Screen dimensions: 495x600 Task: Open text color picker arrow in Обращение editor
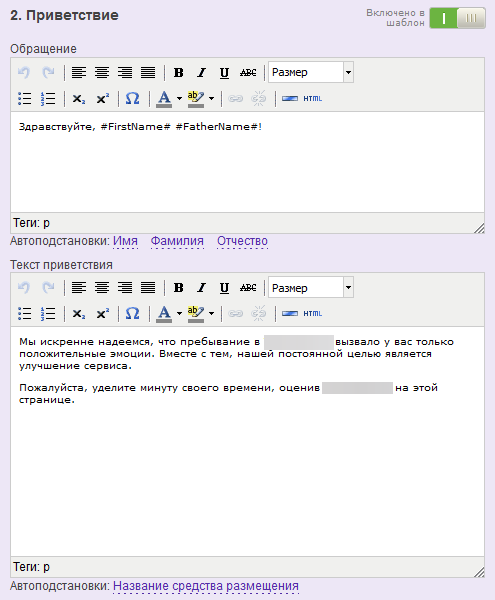click(x=179, y=99)
